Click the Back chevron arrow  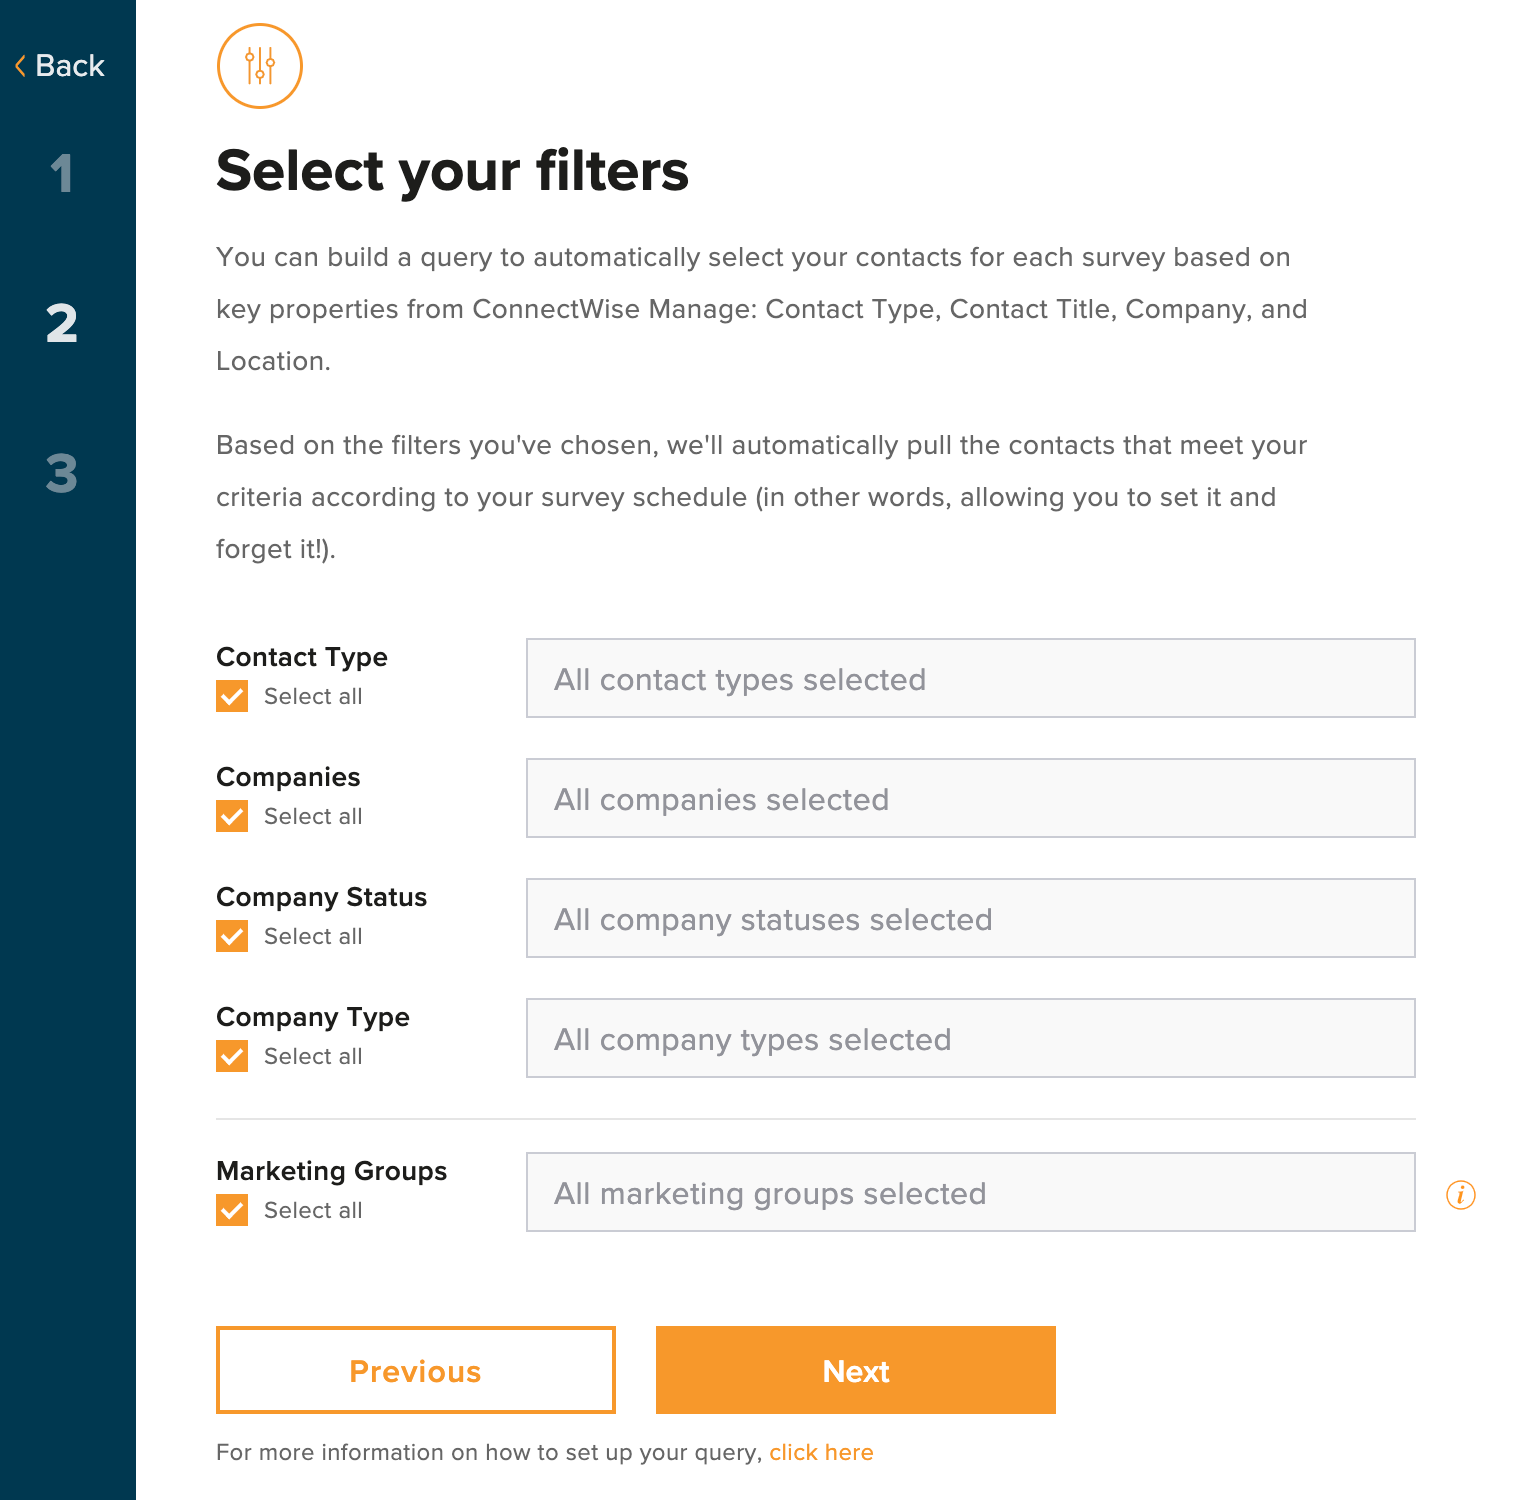pyautogui.click(x=20, y=66)
